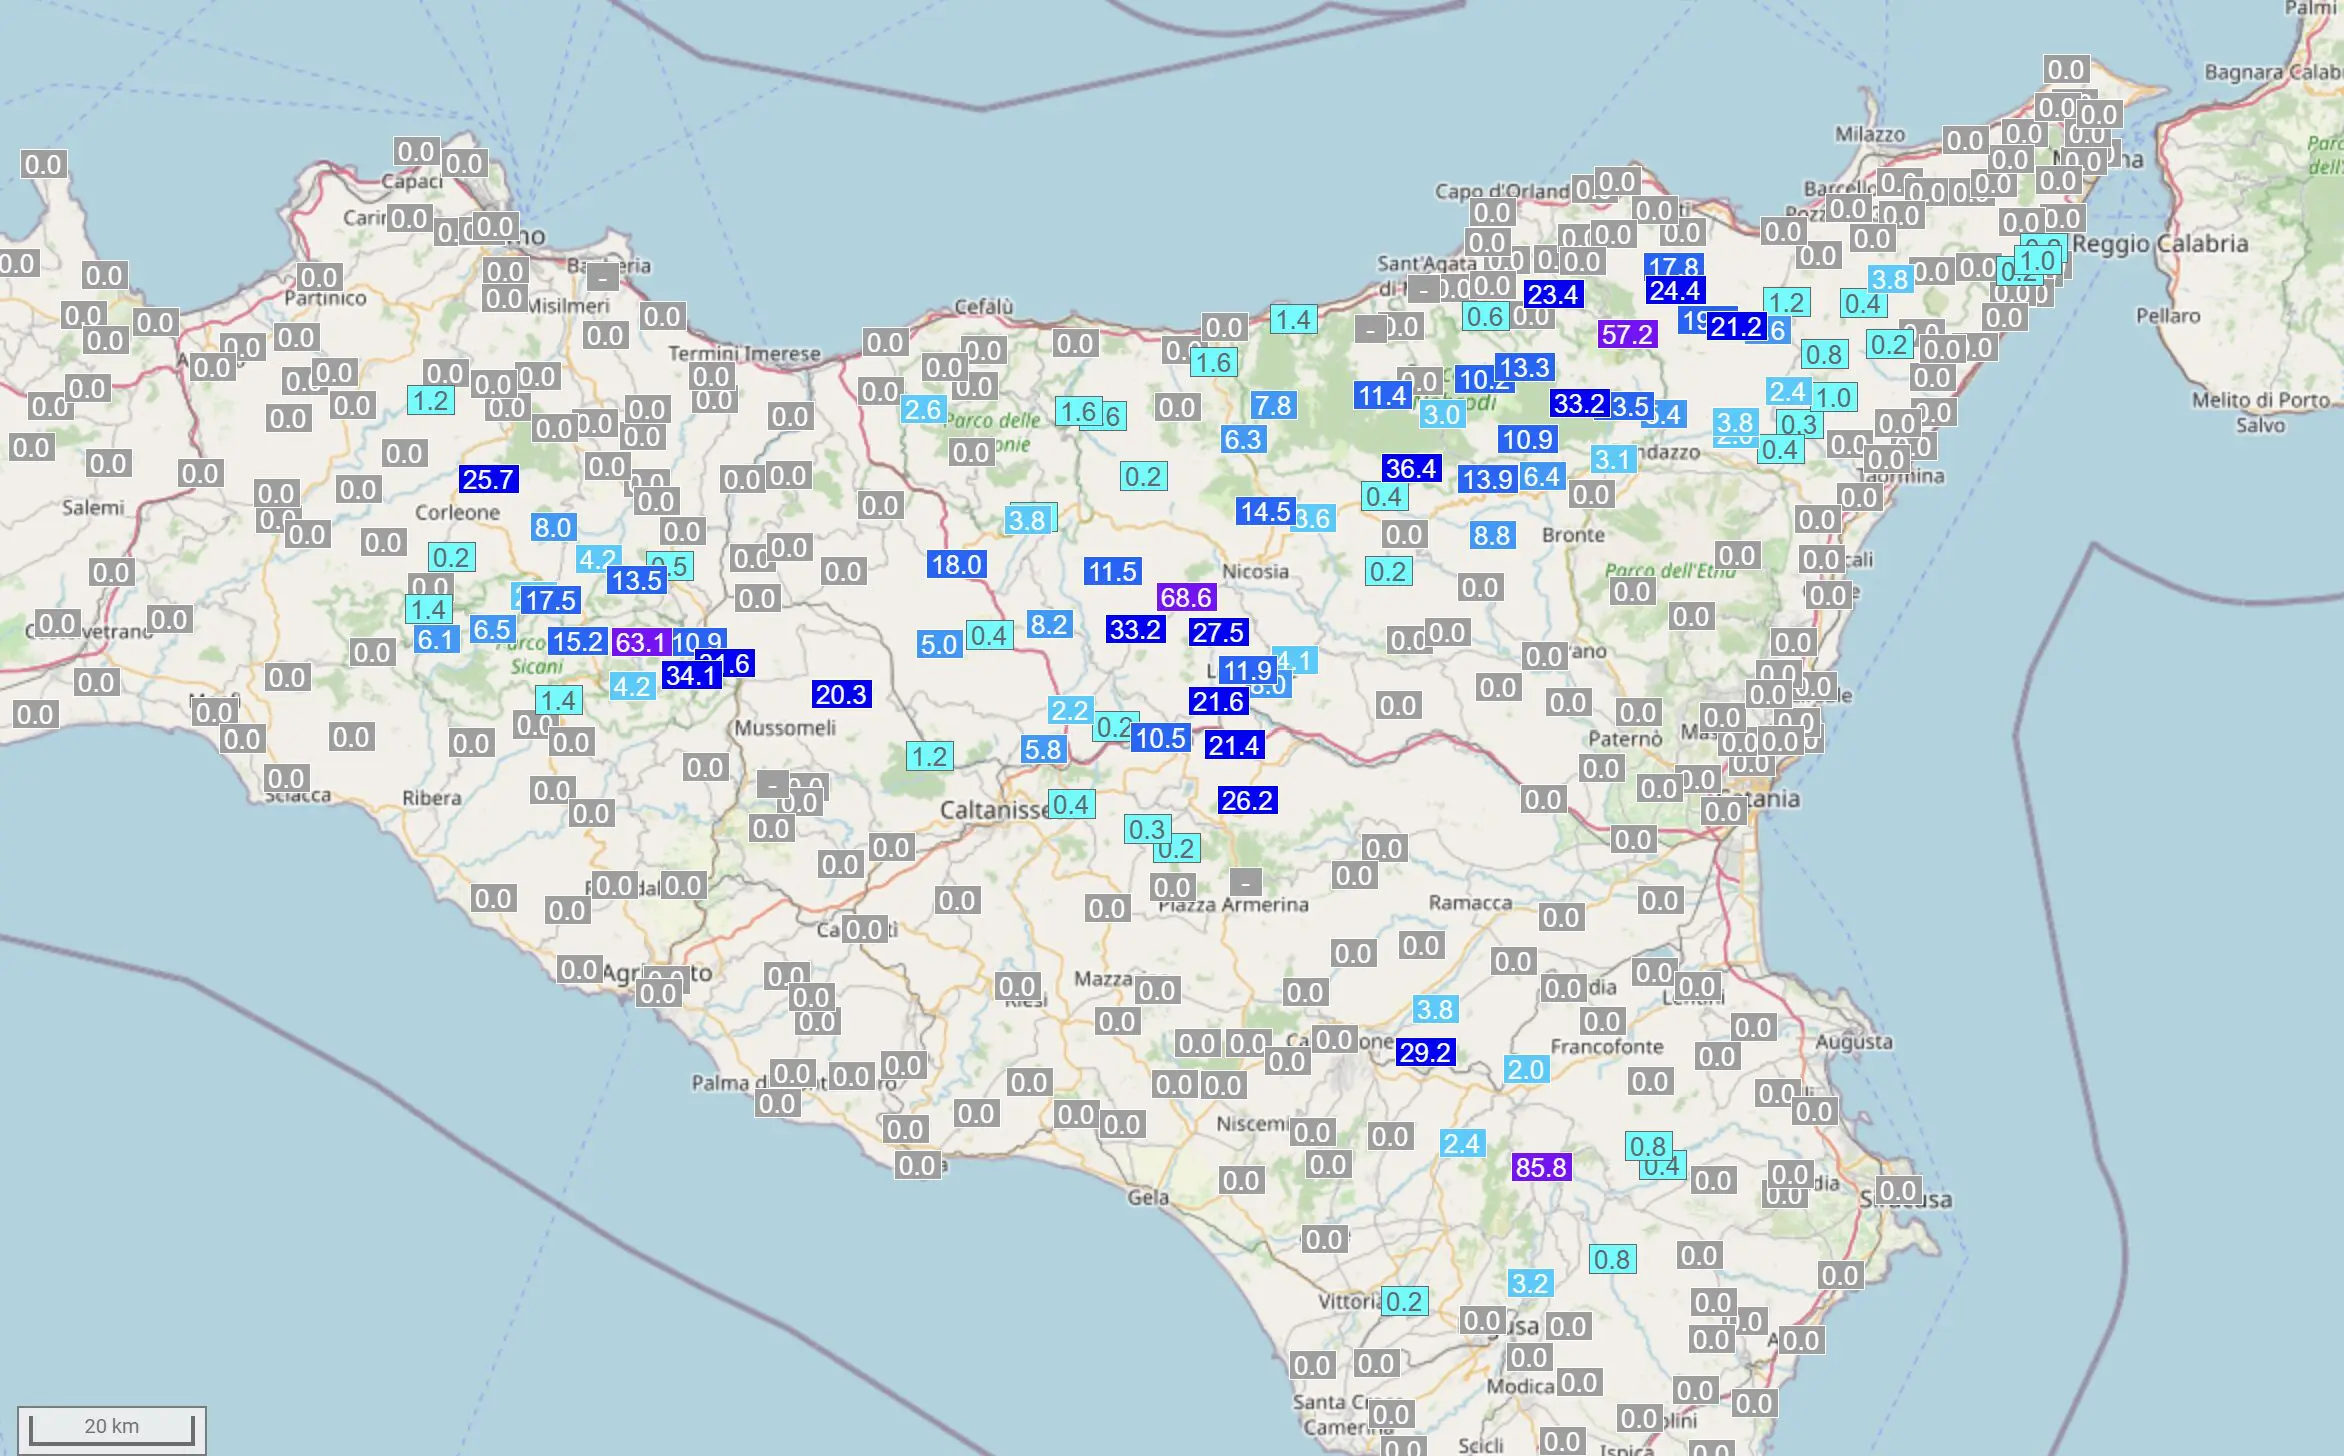
Task: Click the 11.5 blue station value
Action: (x=1113, y=572)
